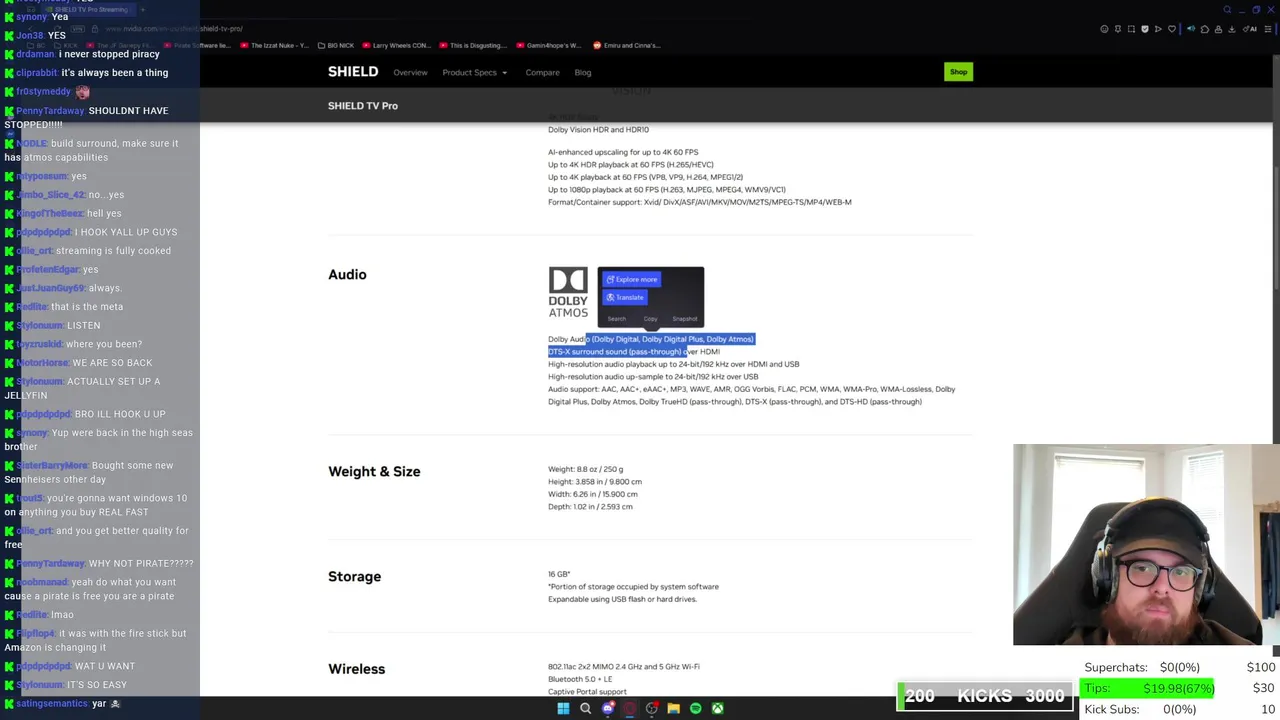Click 'Weight: 8.8 oz / 250 g' text
The width and height of the screenshot is (1280, 720).
point(585,469)
